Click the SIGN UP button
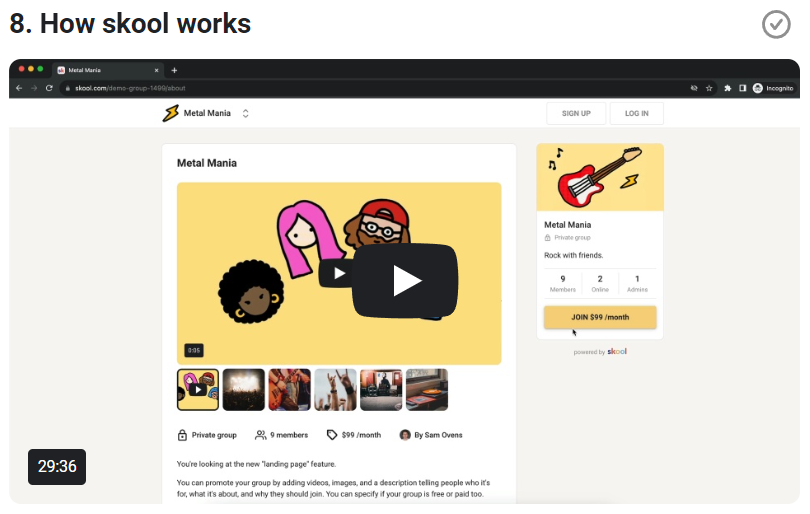The height and width of the screenshot is (514, 810). coord(576,114)
